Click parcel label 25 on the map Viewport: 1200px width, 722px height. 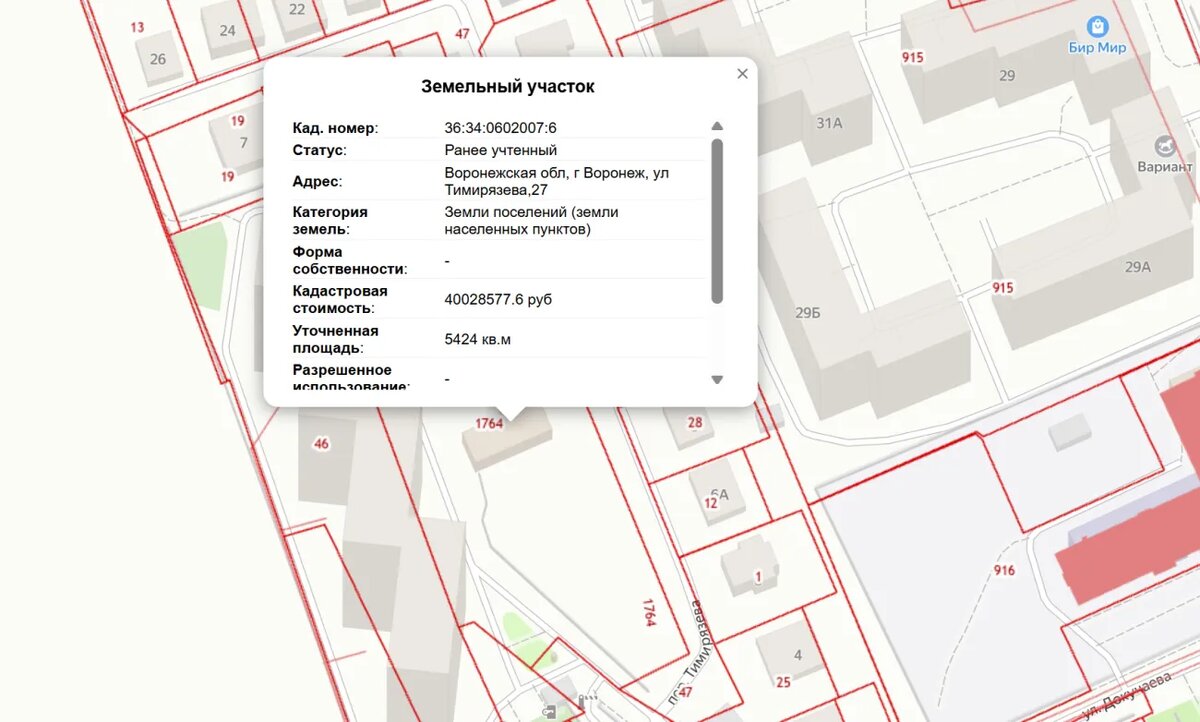pos(783,683)
